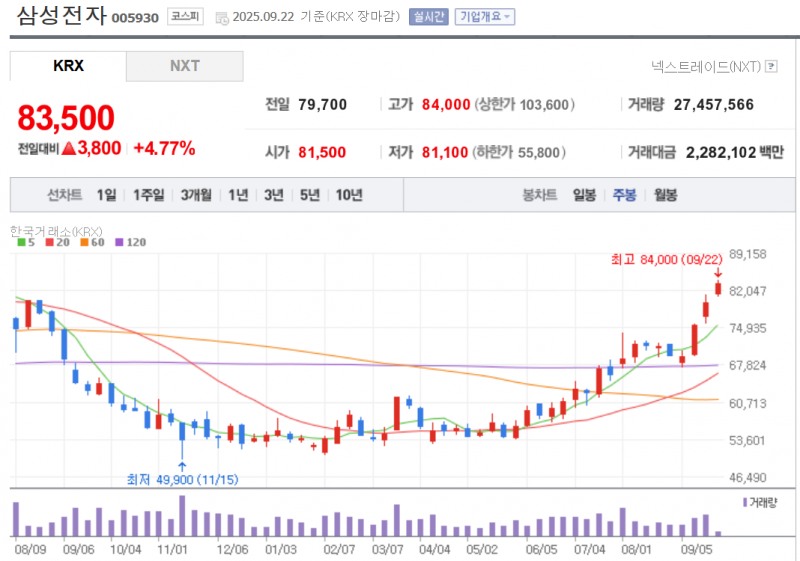This screenshot has height=561, width=800.
Task: Choose the 주봉 weekly candle chart
Action: (624, 195)
